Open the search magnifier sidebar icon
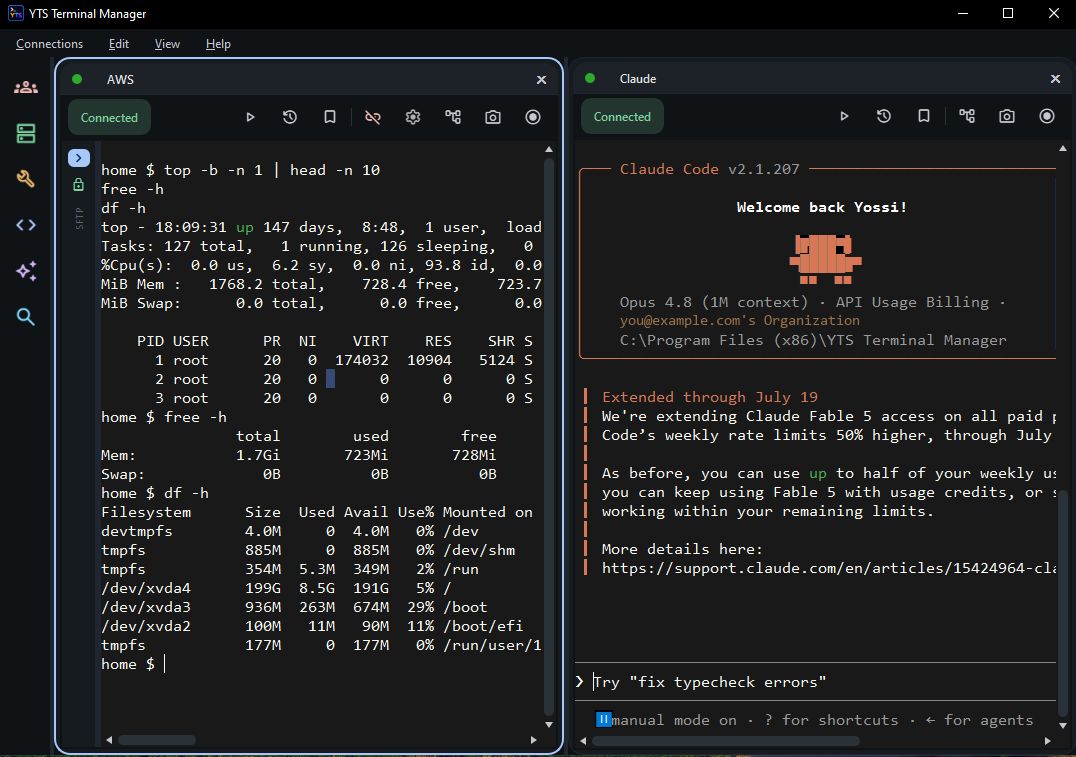 pos(26,316)
